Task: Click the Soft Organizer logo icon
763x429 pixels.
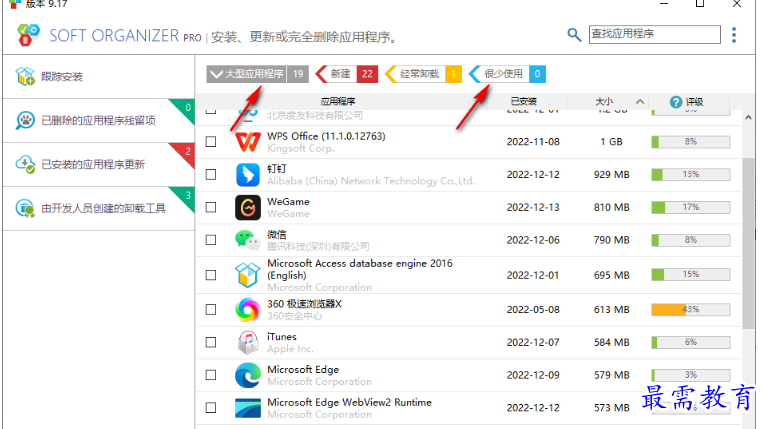Action: (x=28, y=35)
